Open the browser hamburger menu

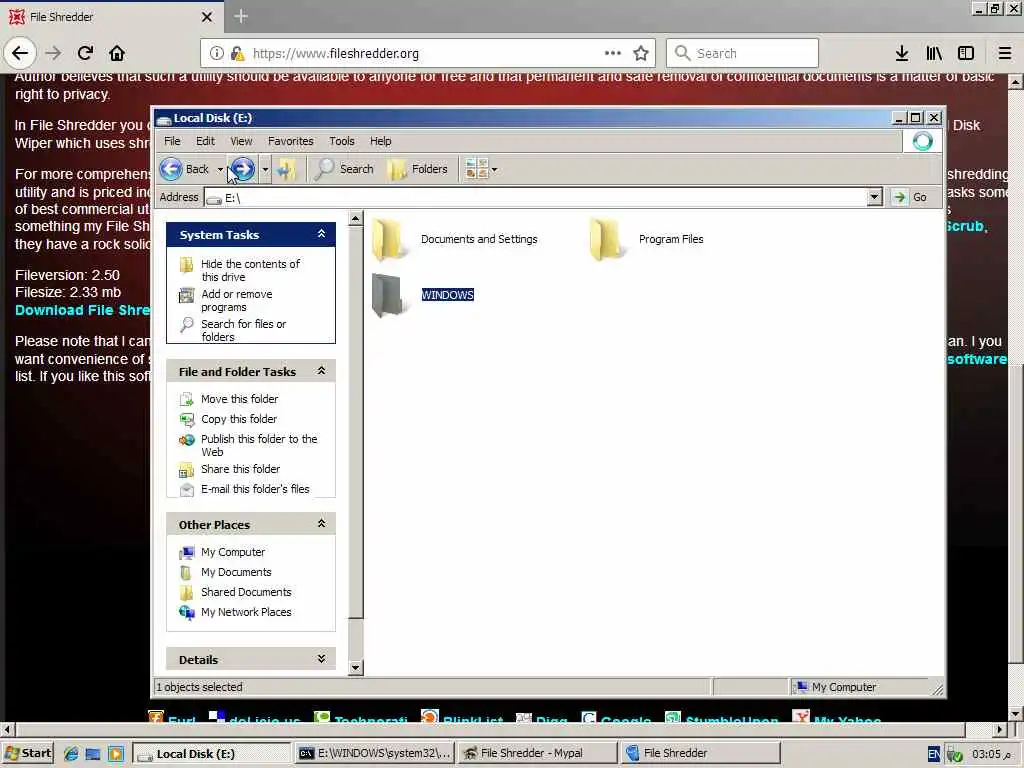1005,54
